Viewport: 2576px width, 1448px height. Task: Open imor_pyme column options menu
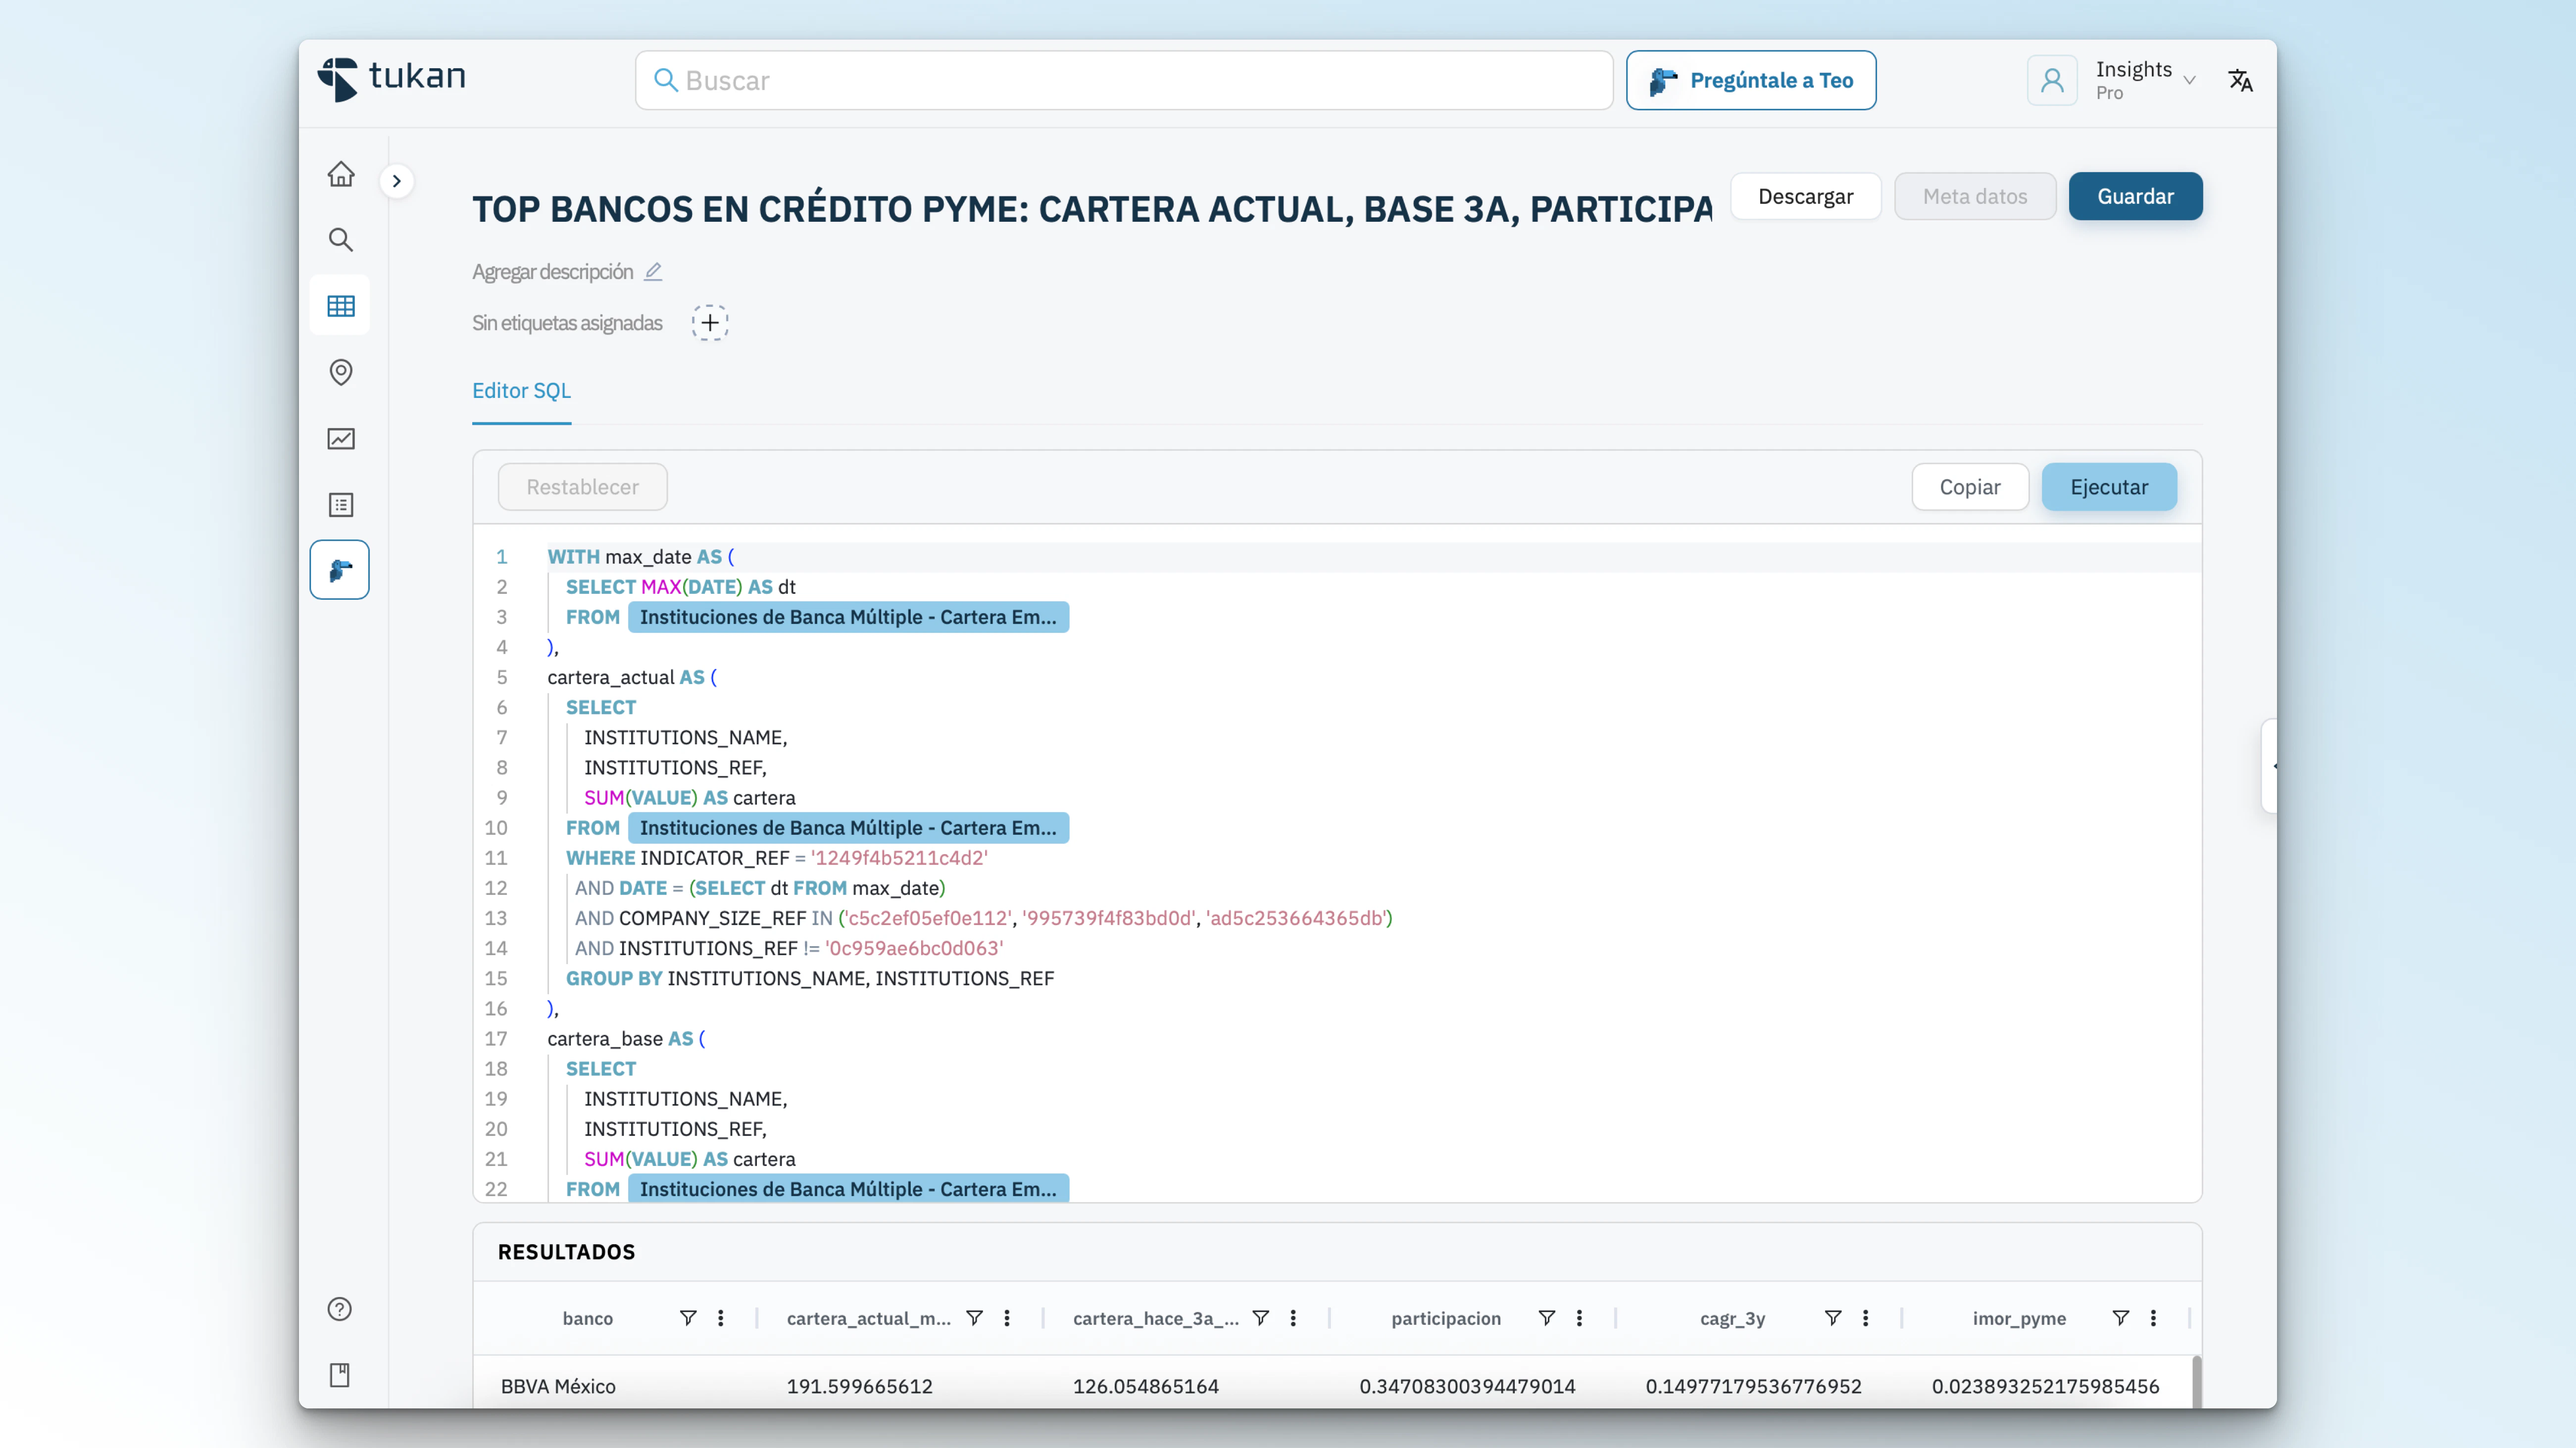click(2153, 1318)
